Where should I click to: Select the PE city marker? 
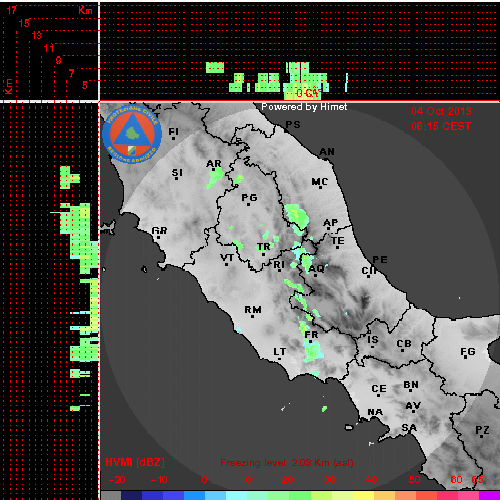click(380, 259)
